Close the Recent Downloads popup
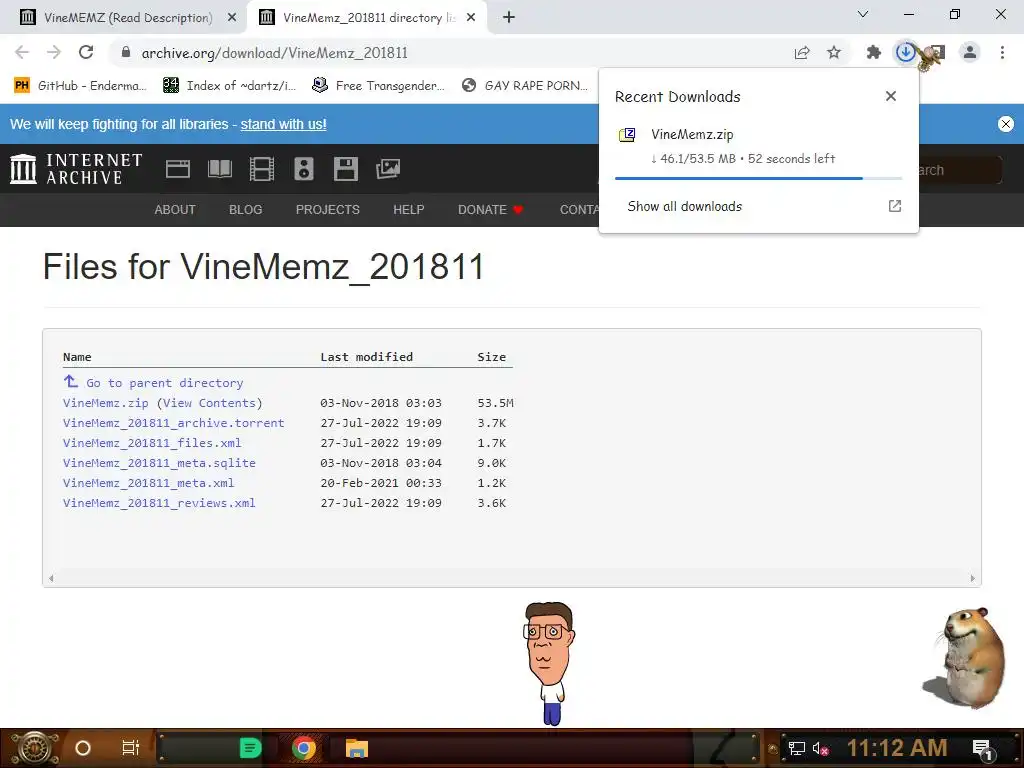This screenshot has width=1024, height=768. pyautogui.click(x=891, y=96)
